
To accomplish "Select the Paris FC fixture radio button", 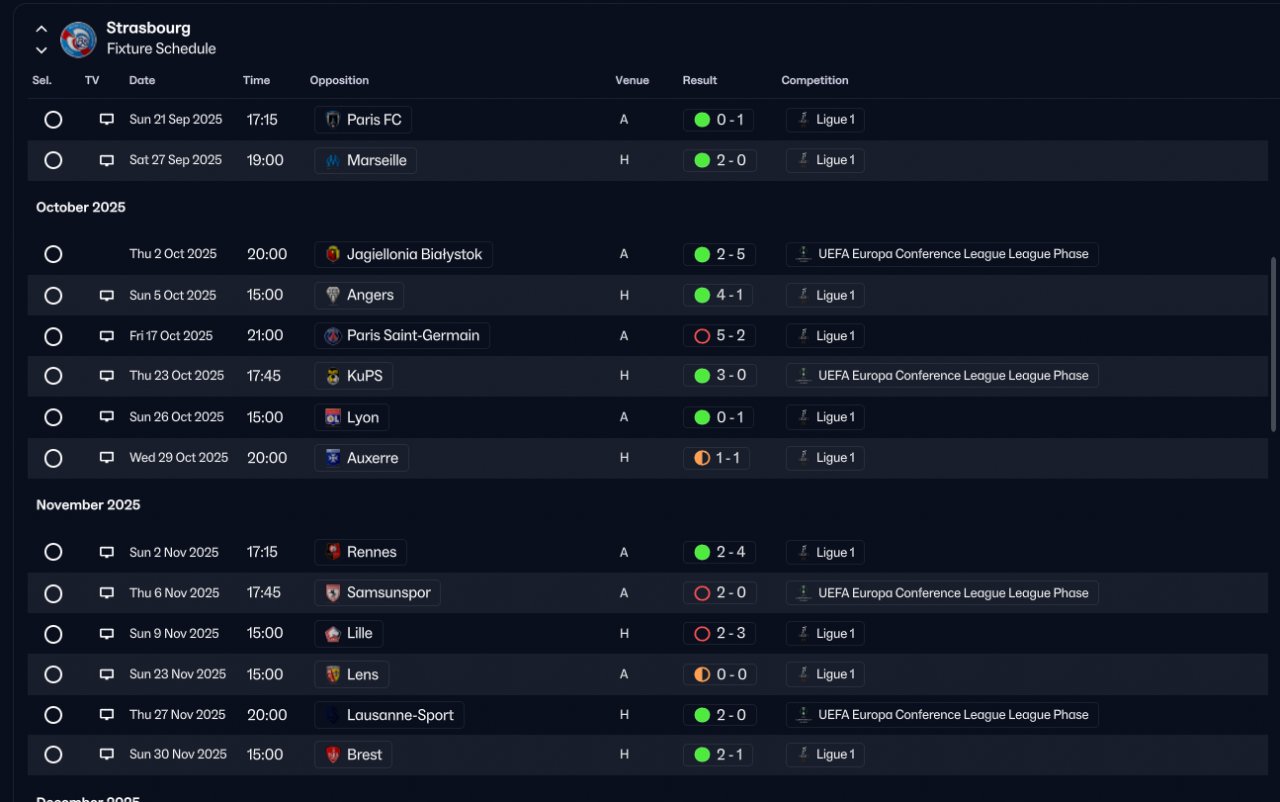I will click(x=53, y=120).
